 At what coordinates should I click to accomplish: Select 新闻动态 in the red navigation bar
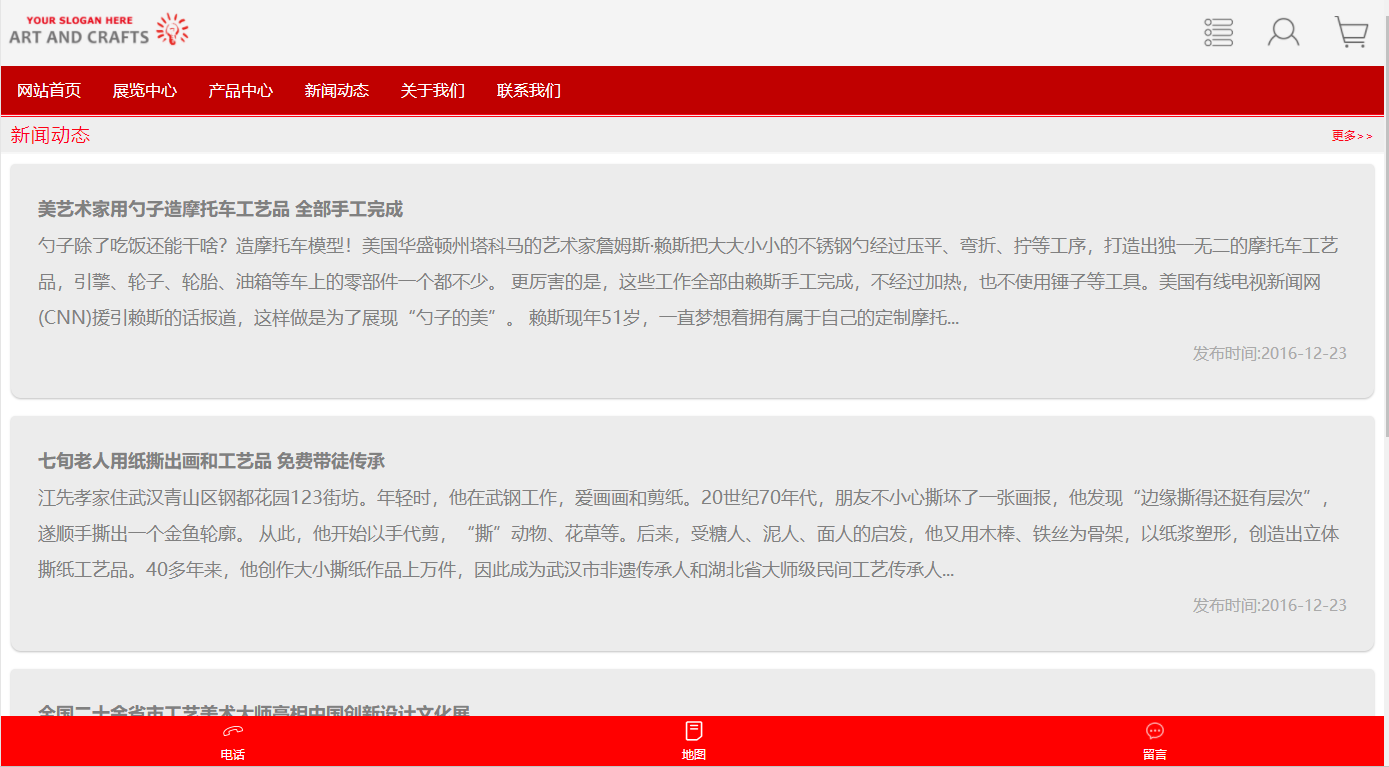tap(337, 91)
